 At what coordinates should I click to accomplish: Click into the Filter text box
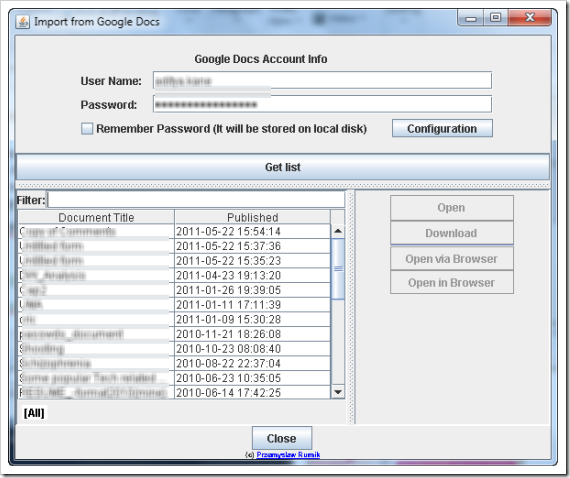pyautogui.click(x=196, y=200)
